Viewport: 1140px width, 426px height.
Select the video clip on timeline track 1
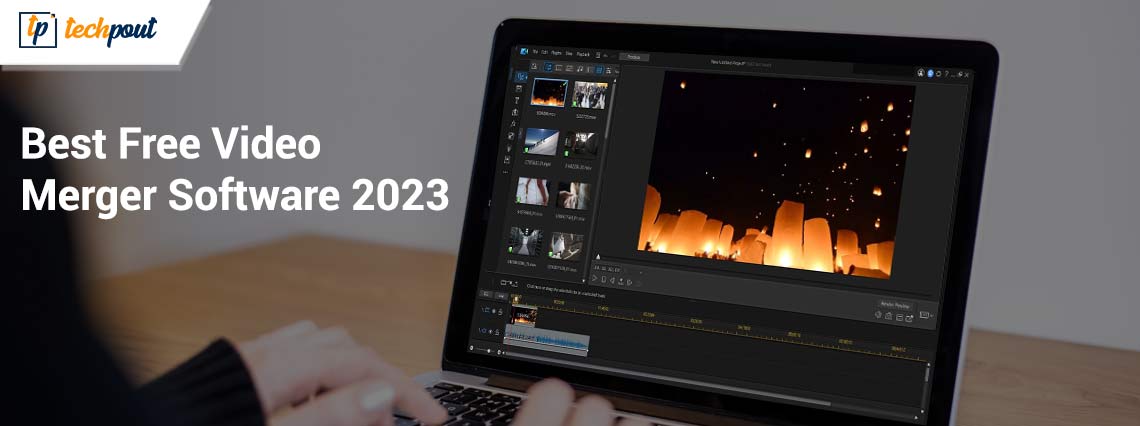pyautogui.click(x=524, y=316)
